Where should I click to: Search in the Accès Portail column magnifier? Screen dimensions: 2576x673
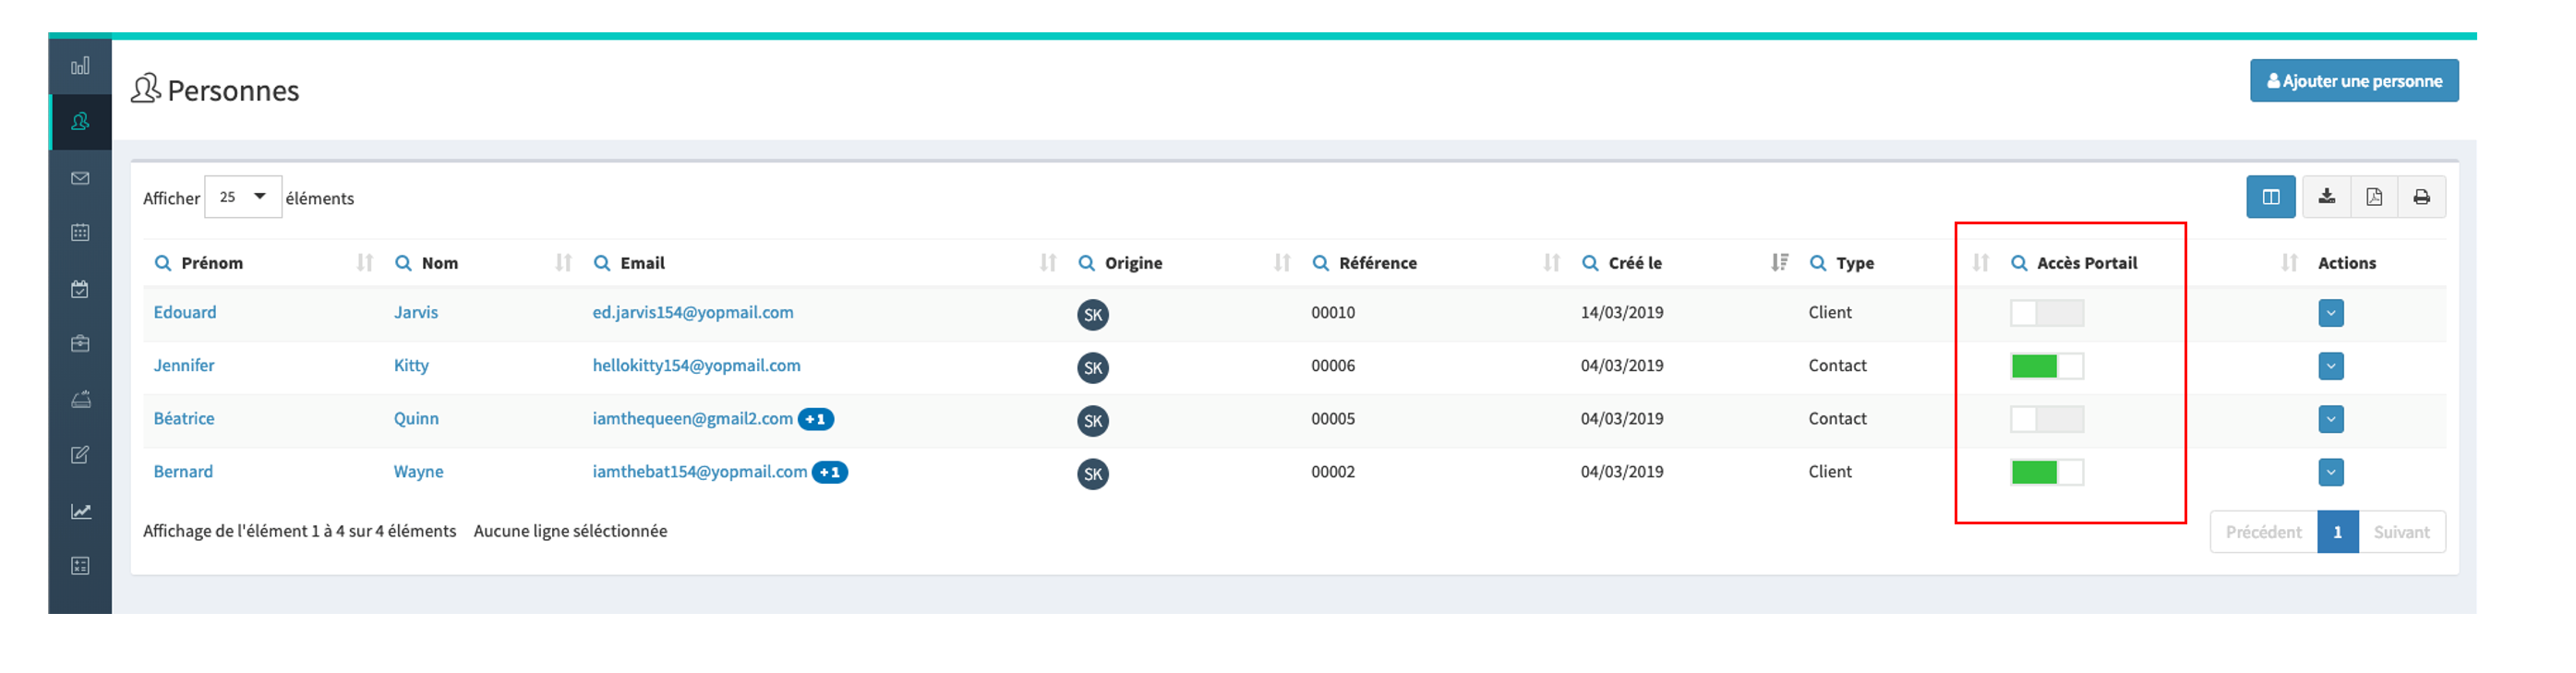click(x=2019, y=263)
